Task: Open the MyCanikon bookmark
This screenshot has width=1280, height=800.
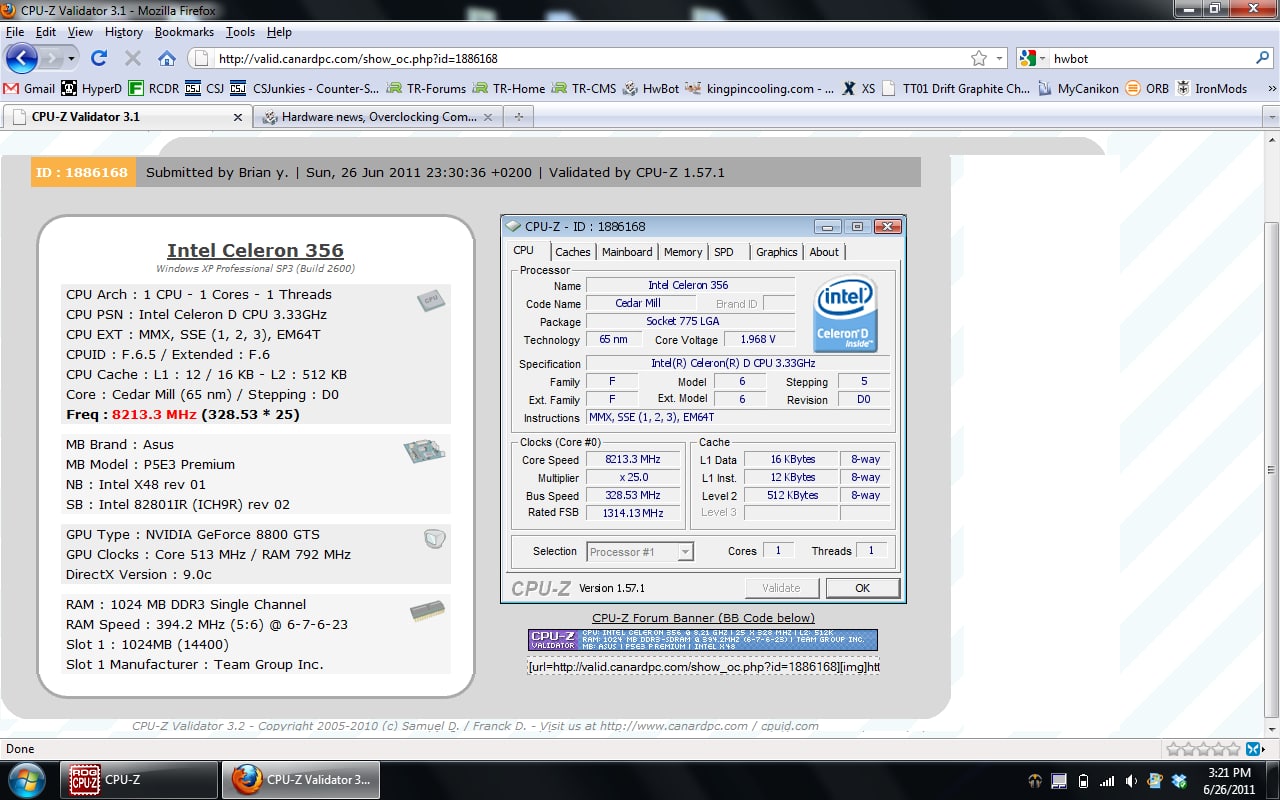Action: (1078, 88)
